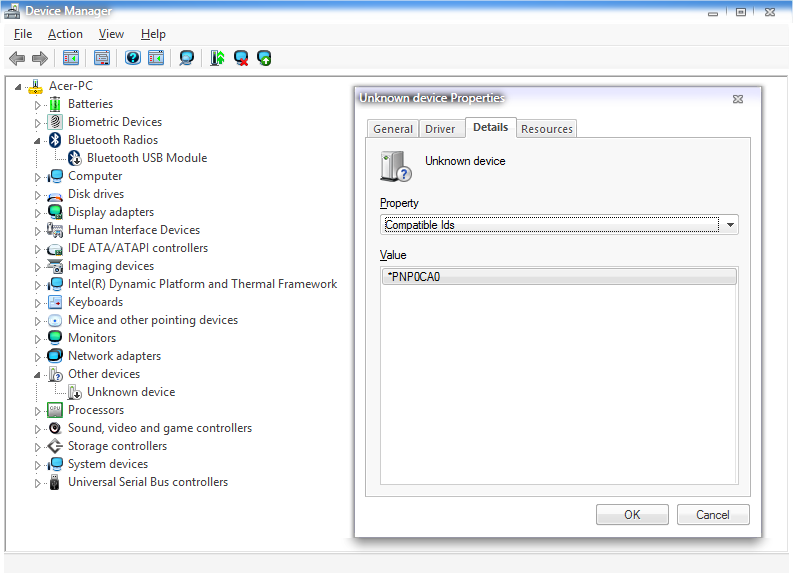Viewport: 793px width, 577px height.
Task: Click the Sound, video and game controllers icon
Action: [x=55, y=428]
